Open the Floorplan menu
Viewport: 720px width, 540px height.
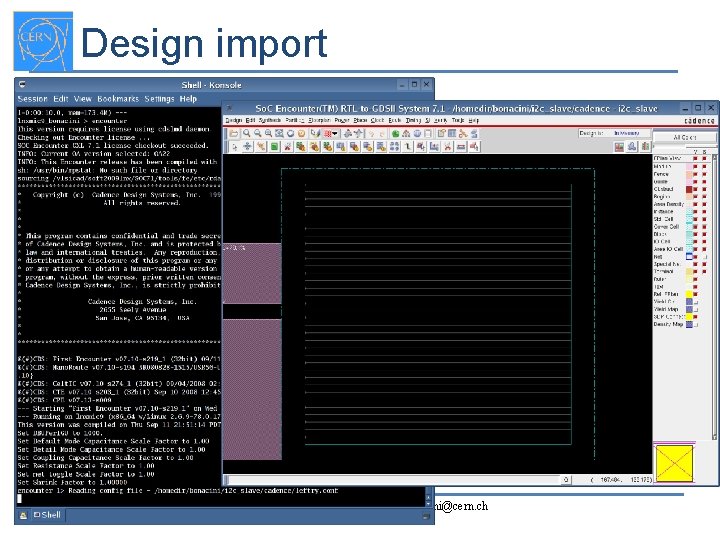[319, 120]
